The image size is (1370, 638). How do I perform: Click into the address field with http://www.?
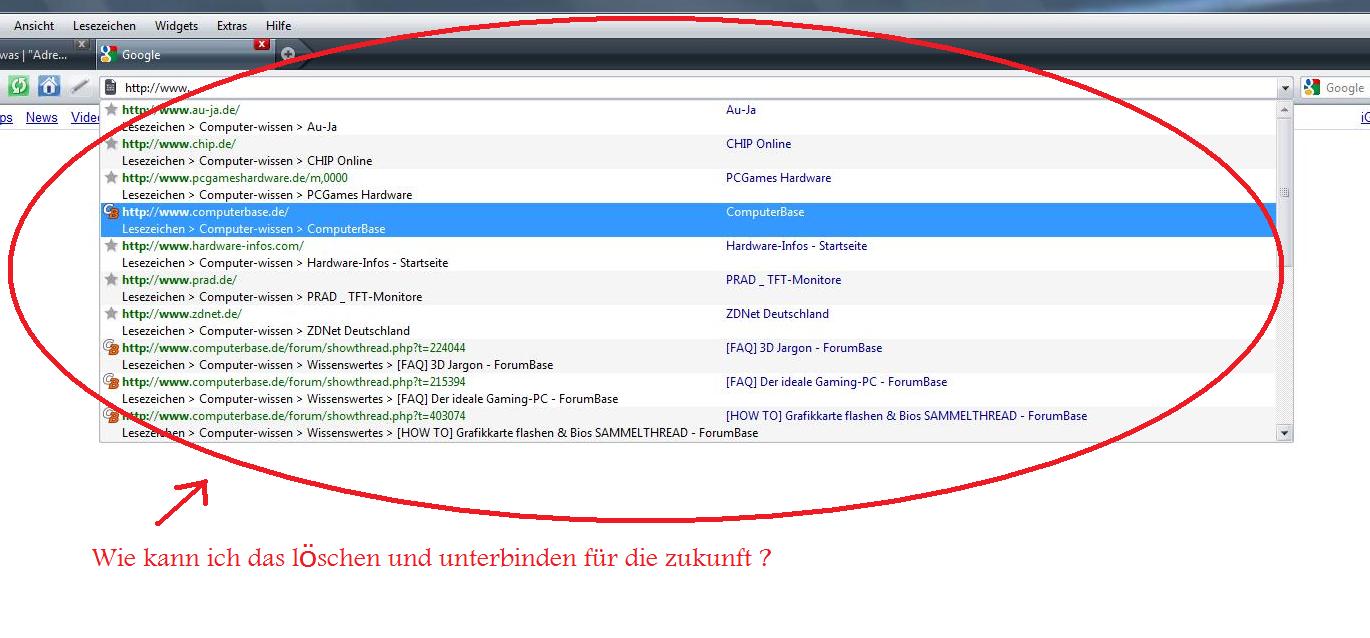click(690, 88)
